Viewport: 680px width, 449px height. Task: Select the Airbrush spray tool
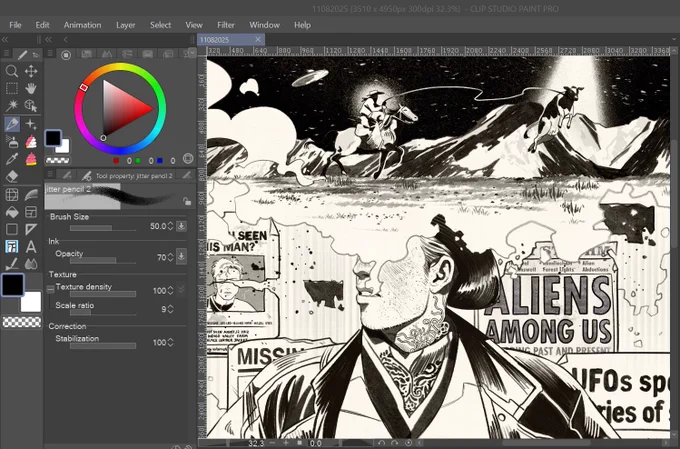(x=12, y=141)
